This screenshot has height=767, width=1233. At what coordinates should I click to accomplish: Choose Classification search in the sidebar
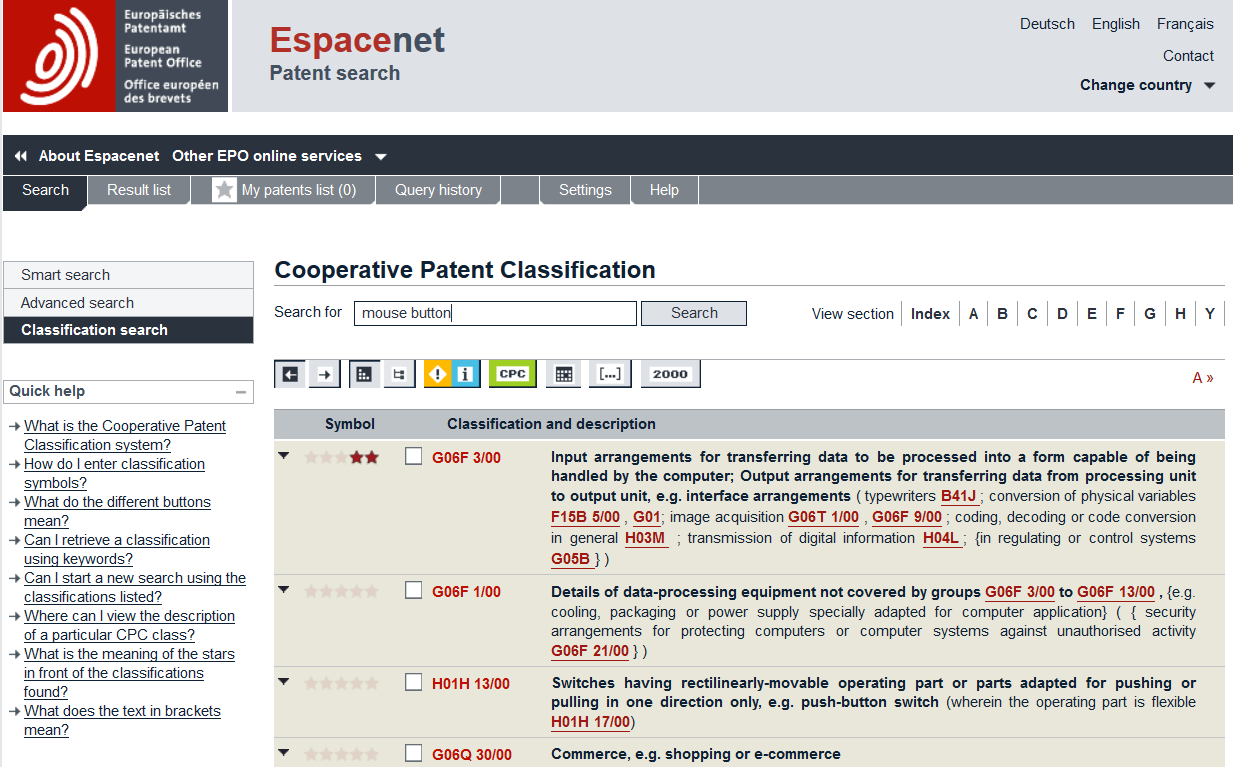128,330
